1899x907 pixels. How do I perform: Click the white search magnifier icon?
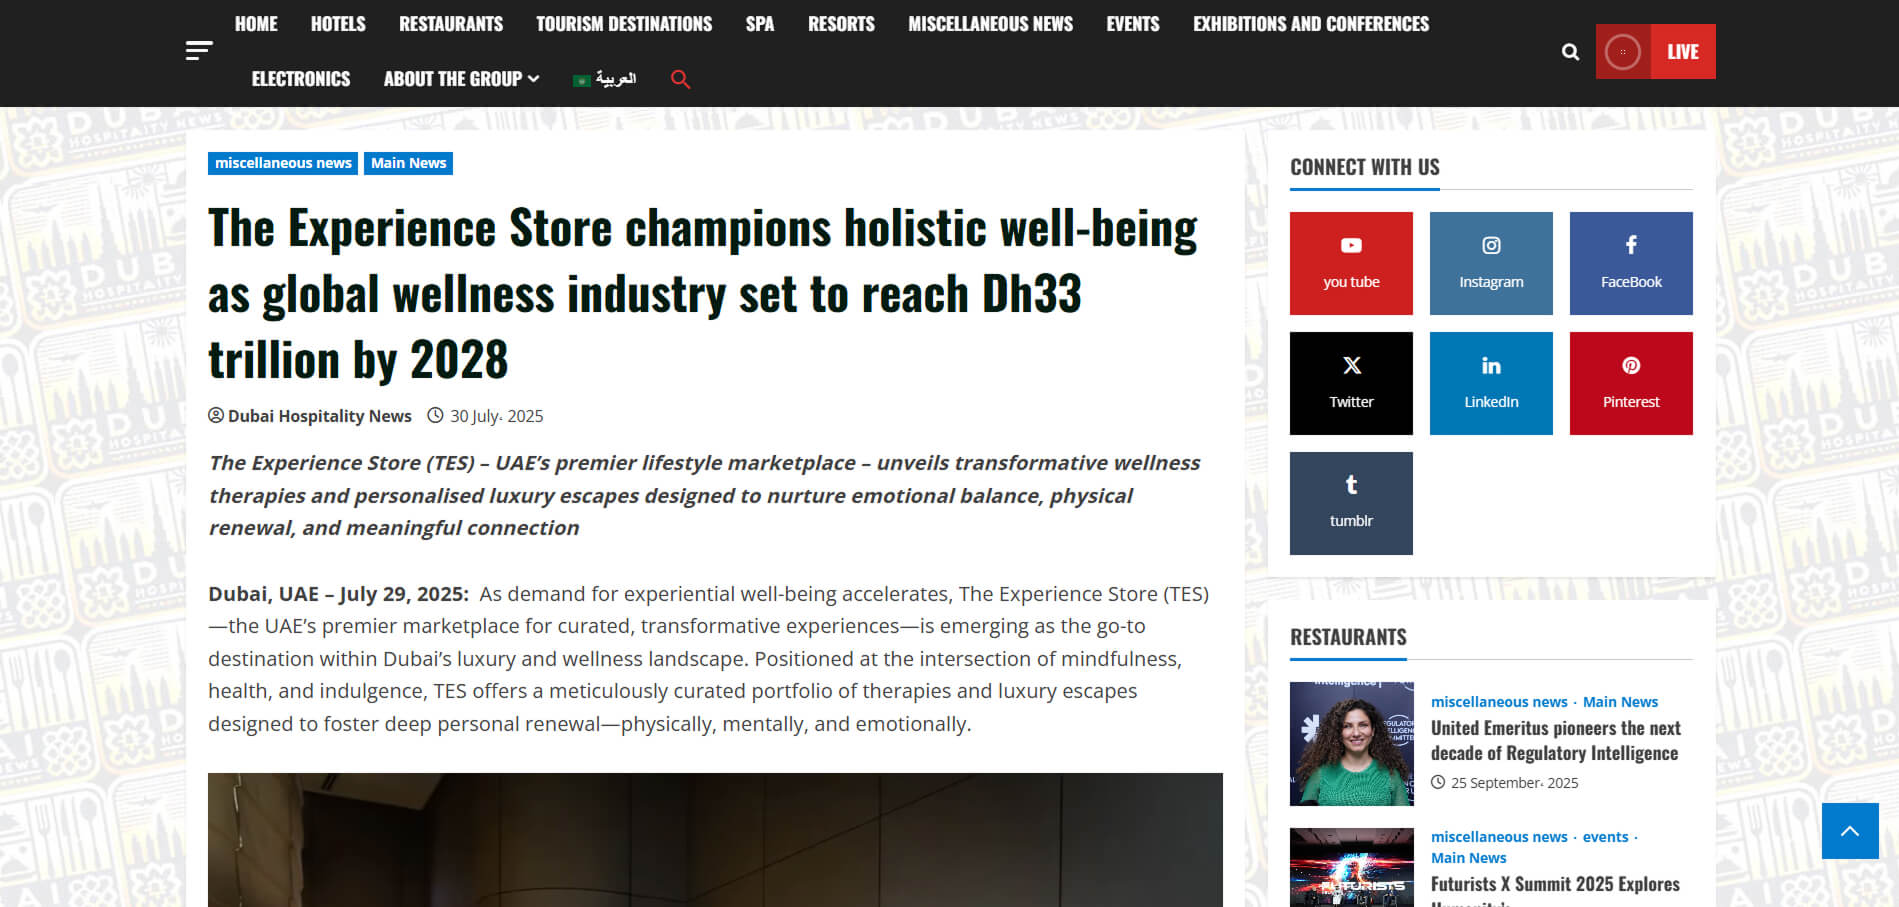pyautogui.click(x=1570, y=52)
